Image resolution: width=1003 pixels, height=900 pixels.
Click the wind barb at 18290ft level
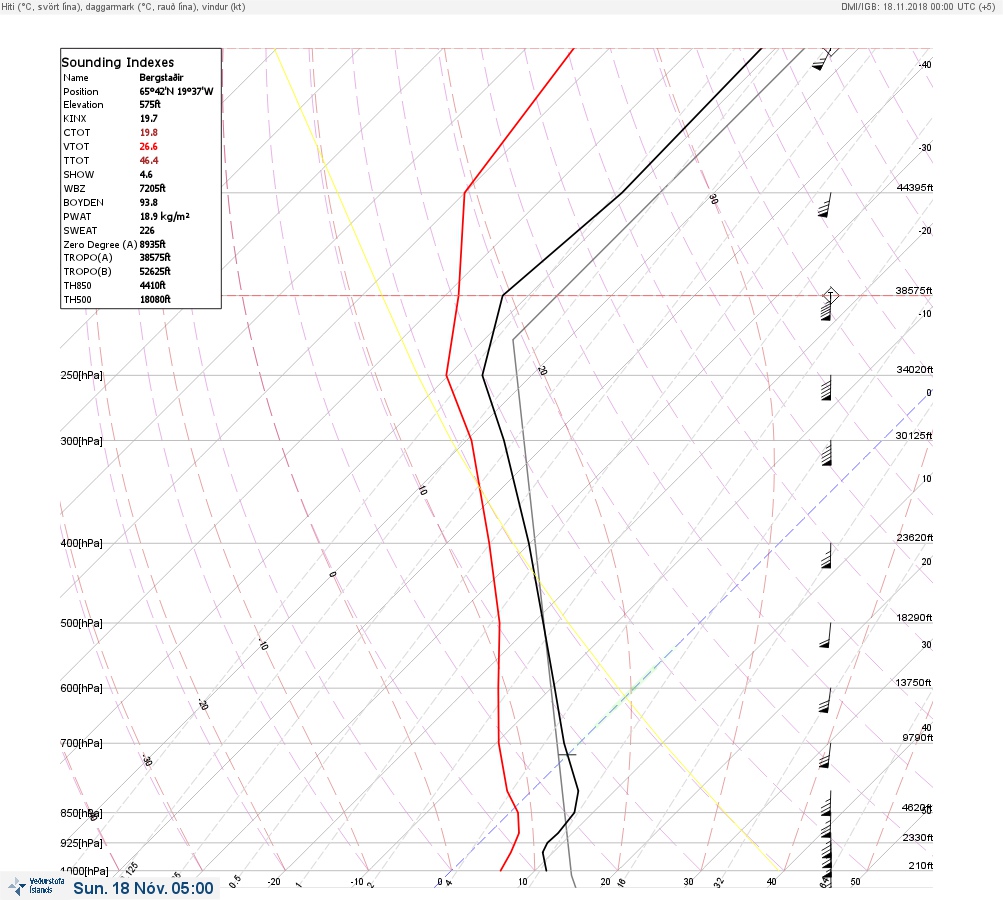(x=825, y=635)
